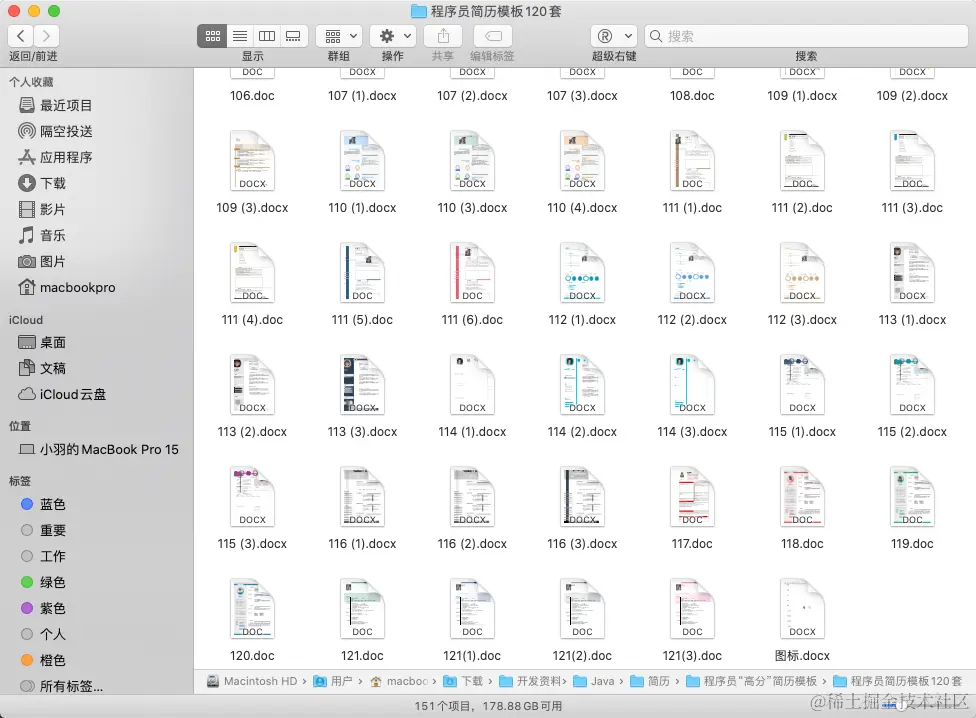Select the 个人 tag
Viewport: 976px width, 718px height.
[x=43, y=634]
